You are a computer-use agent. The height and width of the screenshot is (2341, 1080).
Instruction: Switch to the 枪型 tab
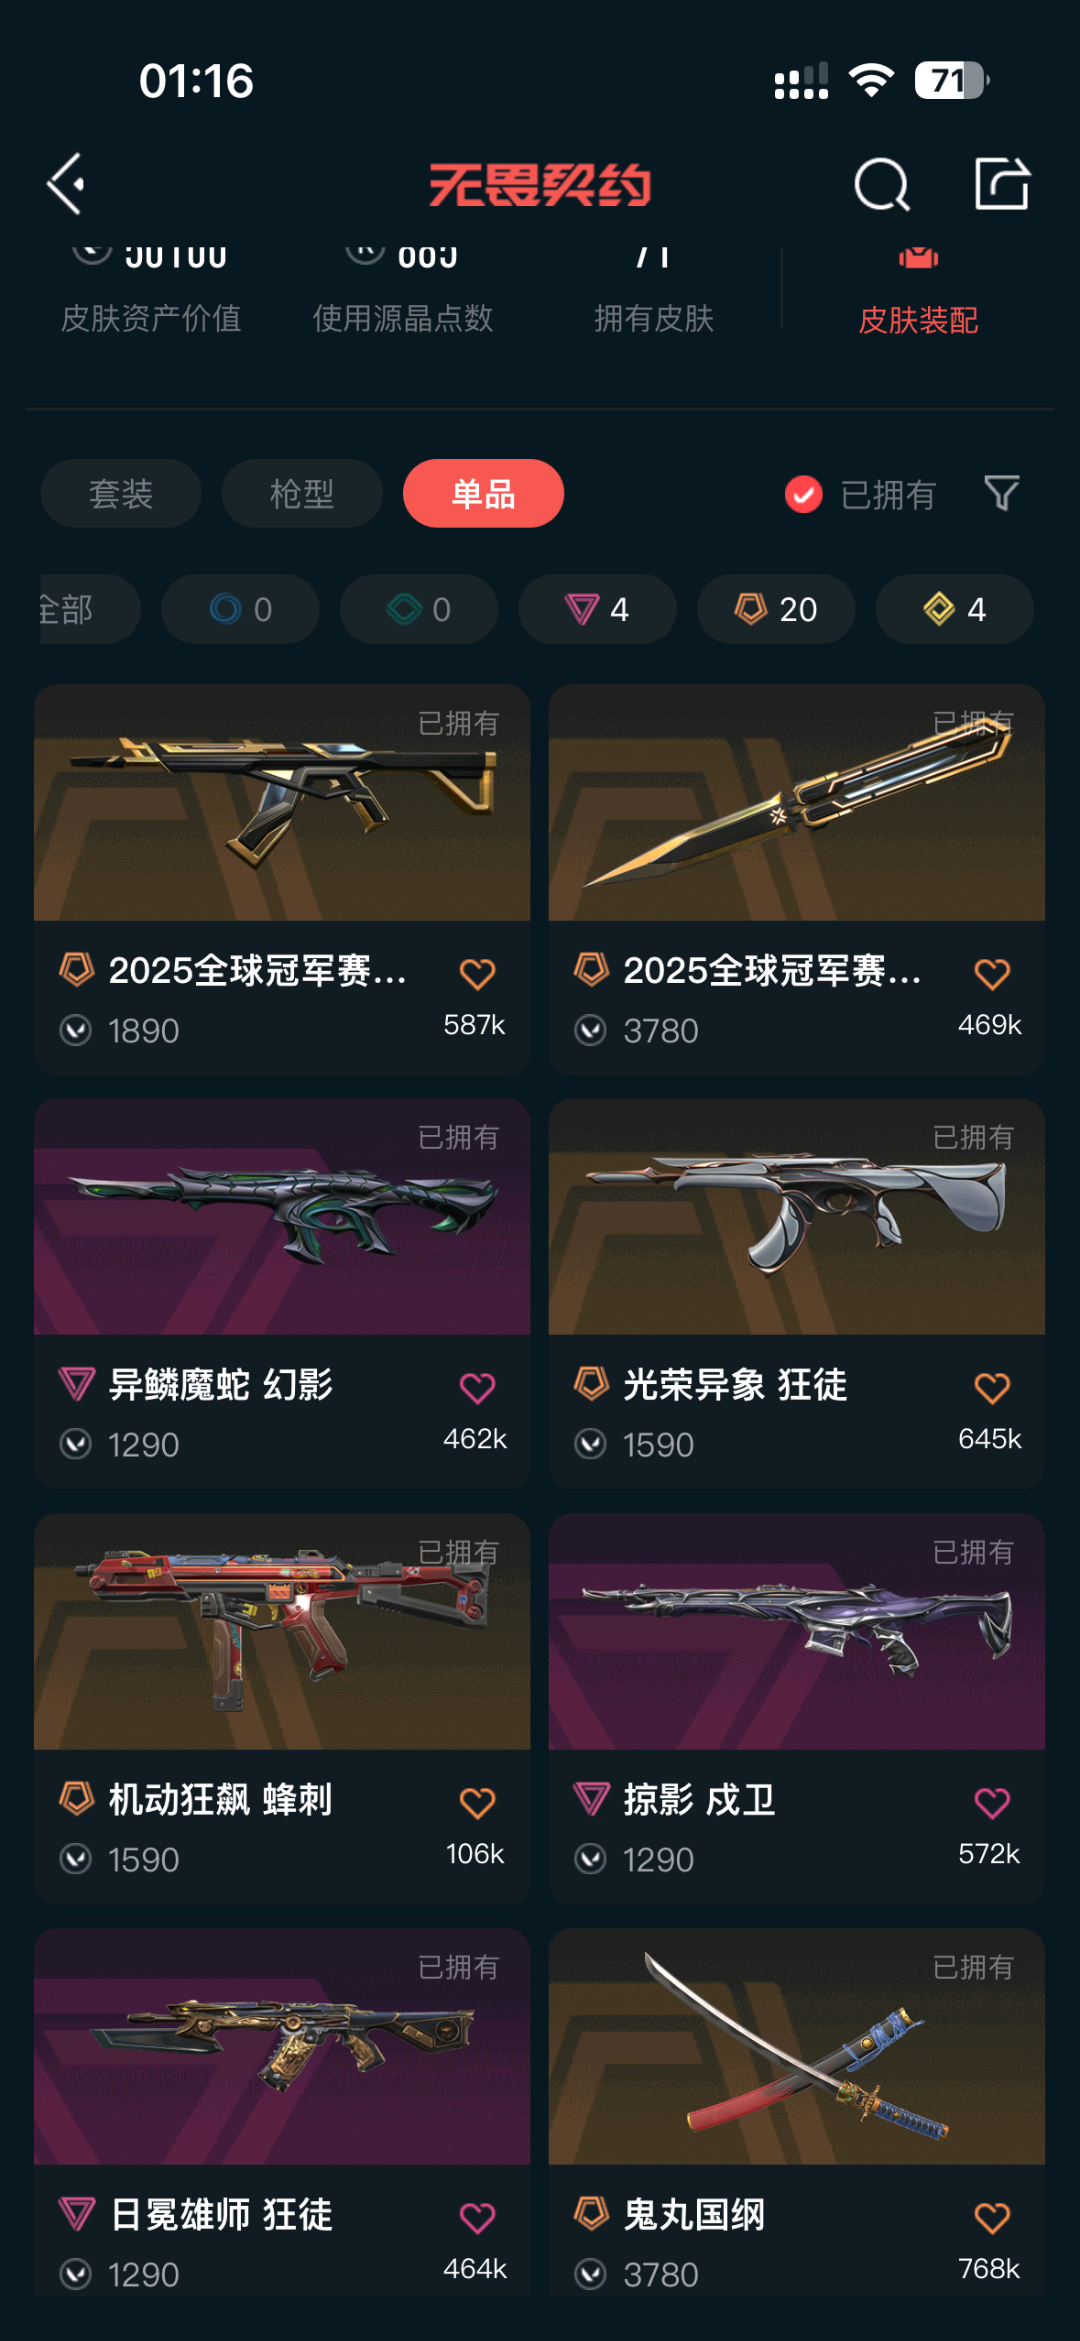[302, 493]
